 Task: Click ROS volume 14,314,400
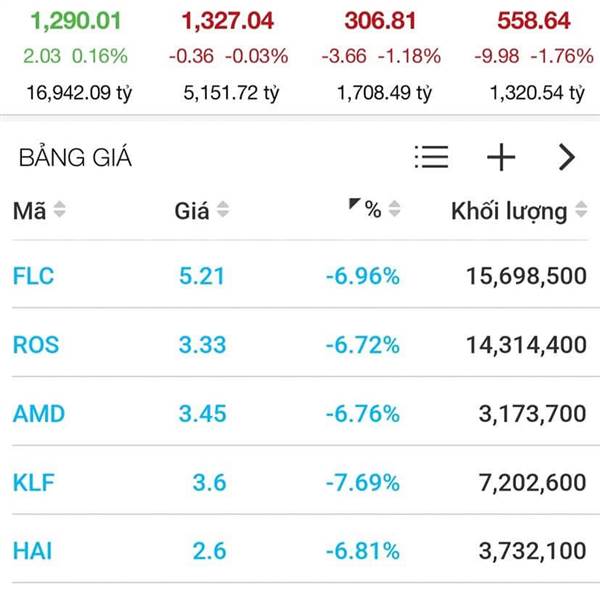pos(526,345)
